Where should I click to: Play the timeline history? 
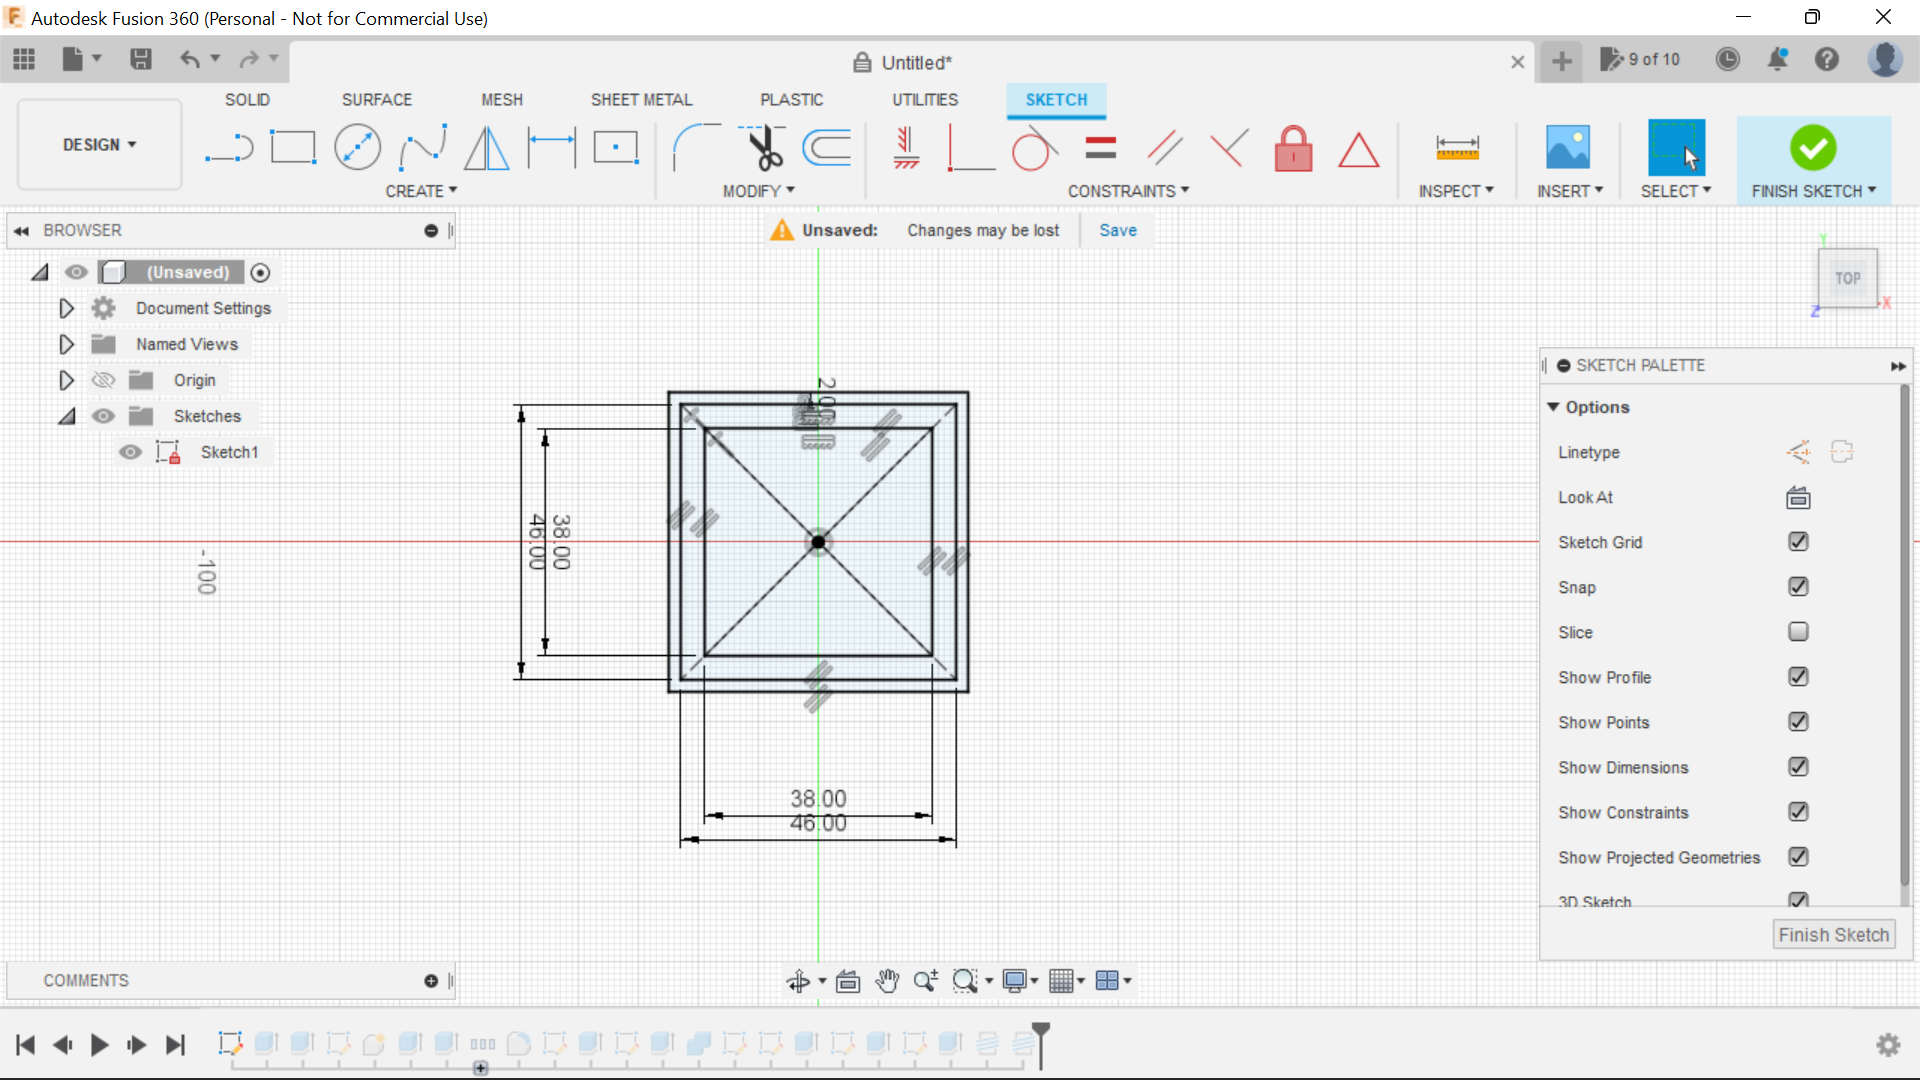99,1045
